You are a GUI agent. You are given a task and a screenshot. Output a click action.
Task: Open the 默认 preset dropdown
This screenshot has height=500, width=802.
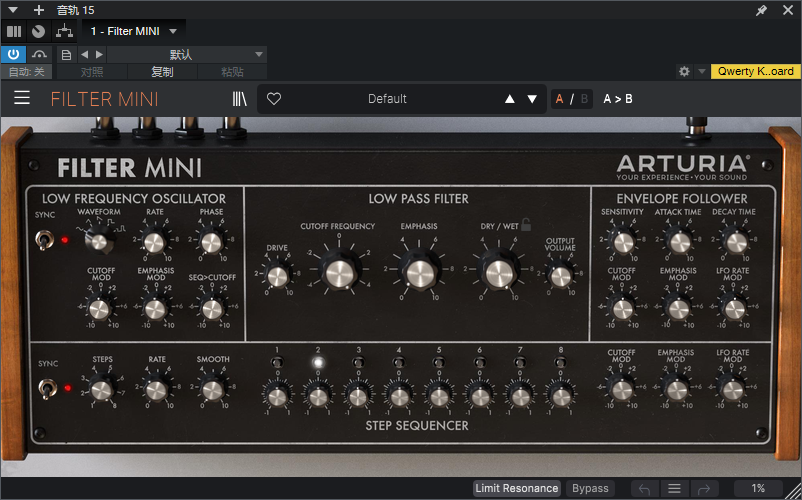tap(187, 55)
